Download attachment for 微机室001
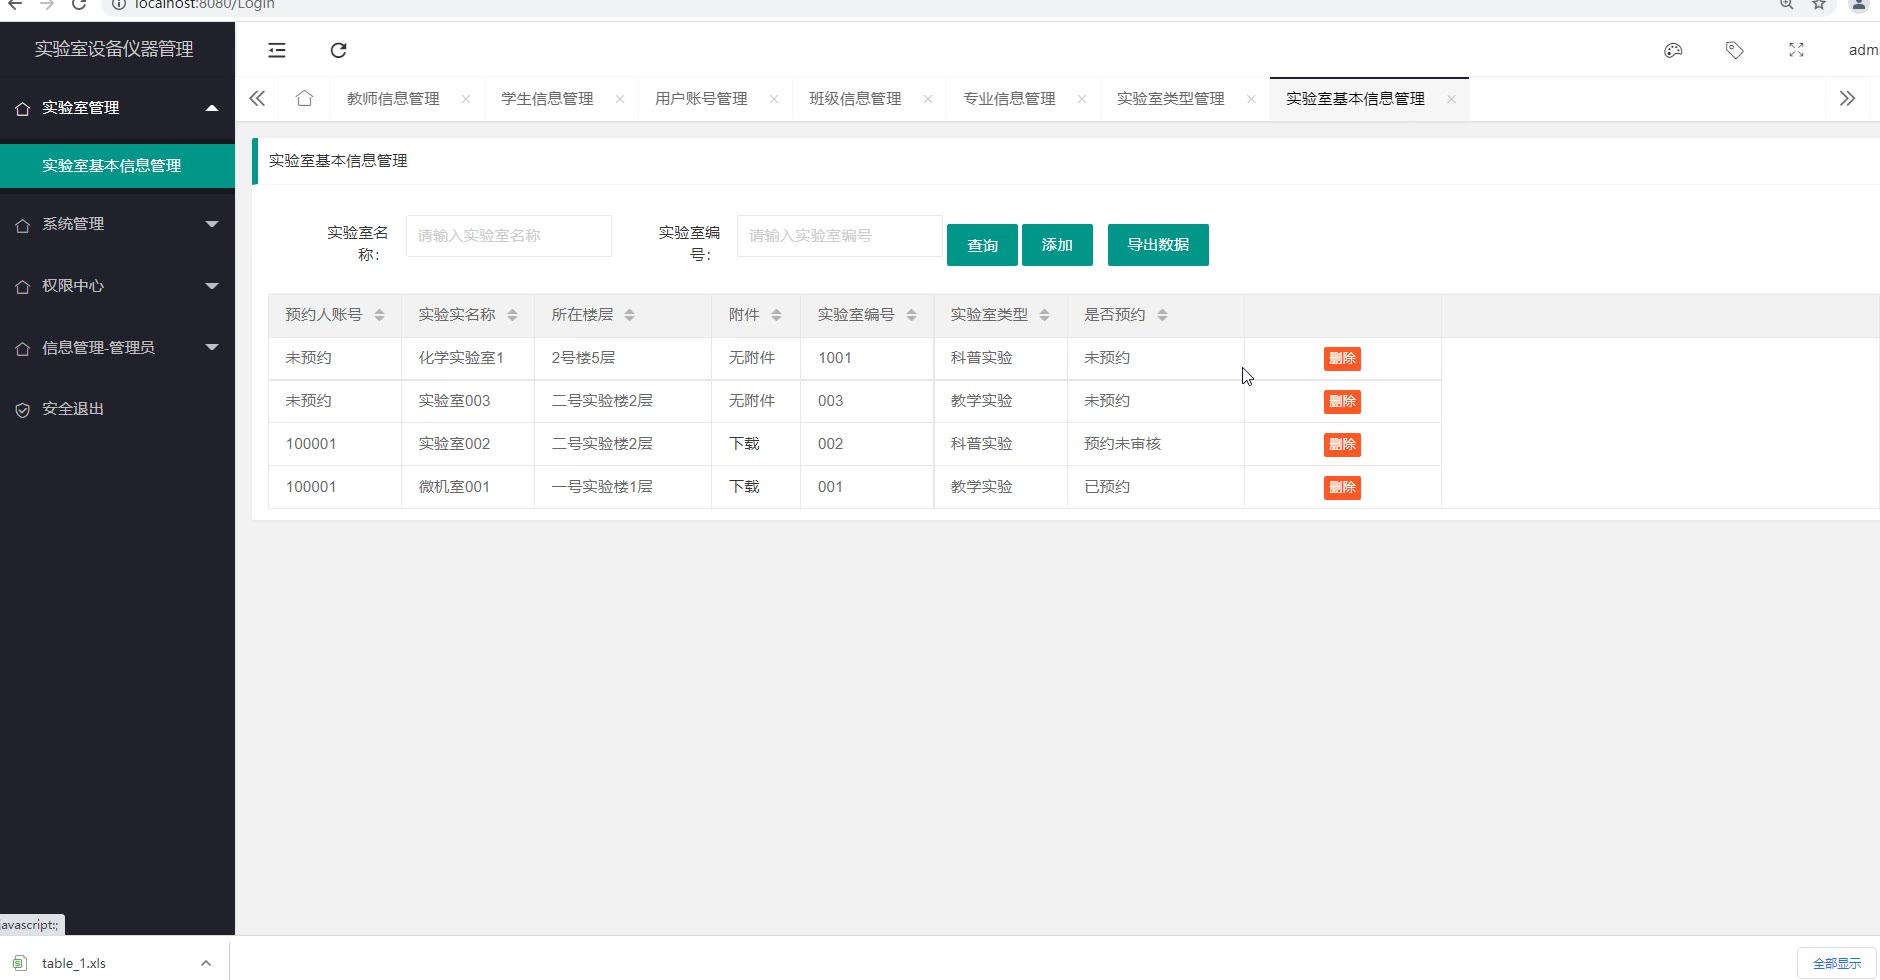 pyautogui.click(x=744, y=487)
